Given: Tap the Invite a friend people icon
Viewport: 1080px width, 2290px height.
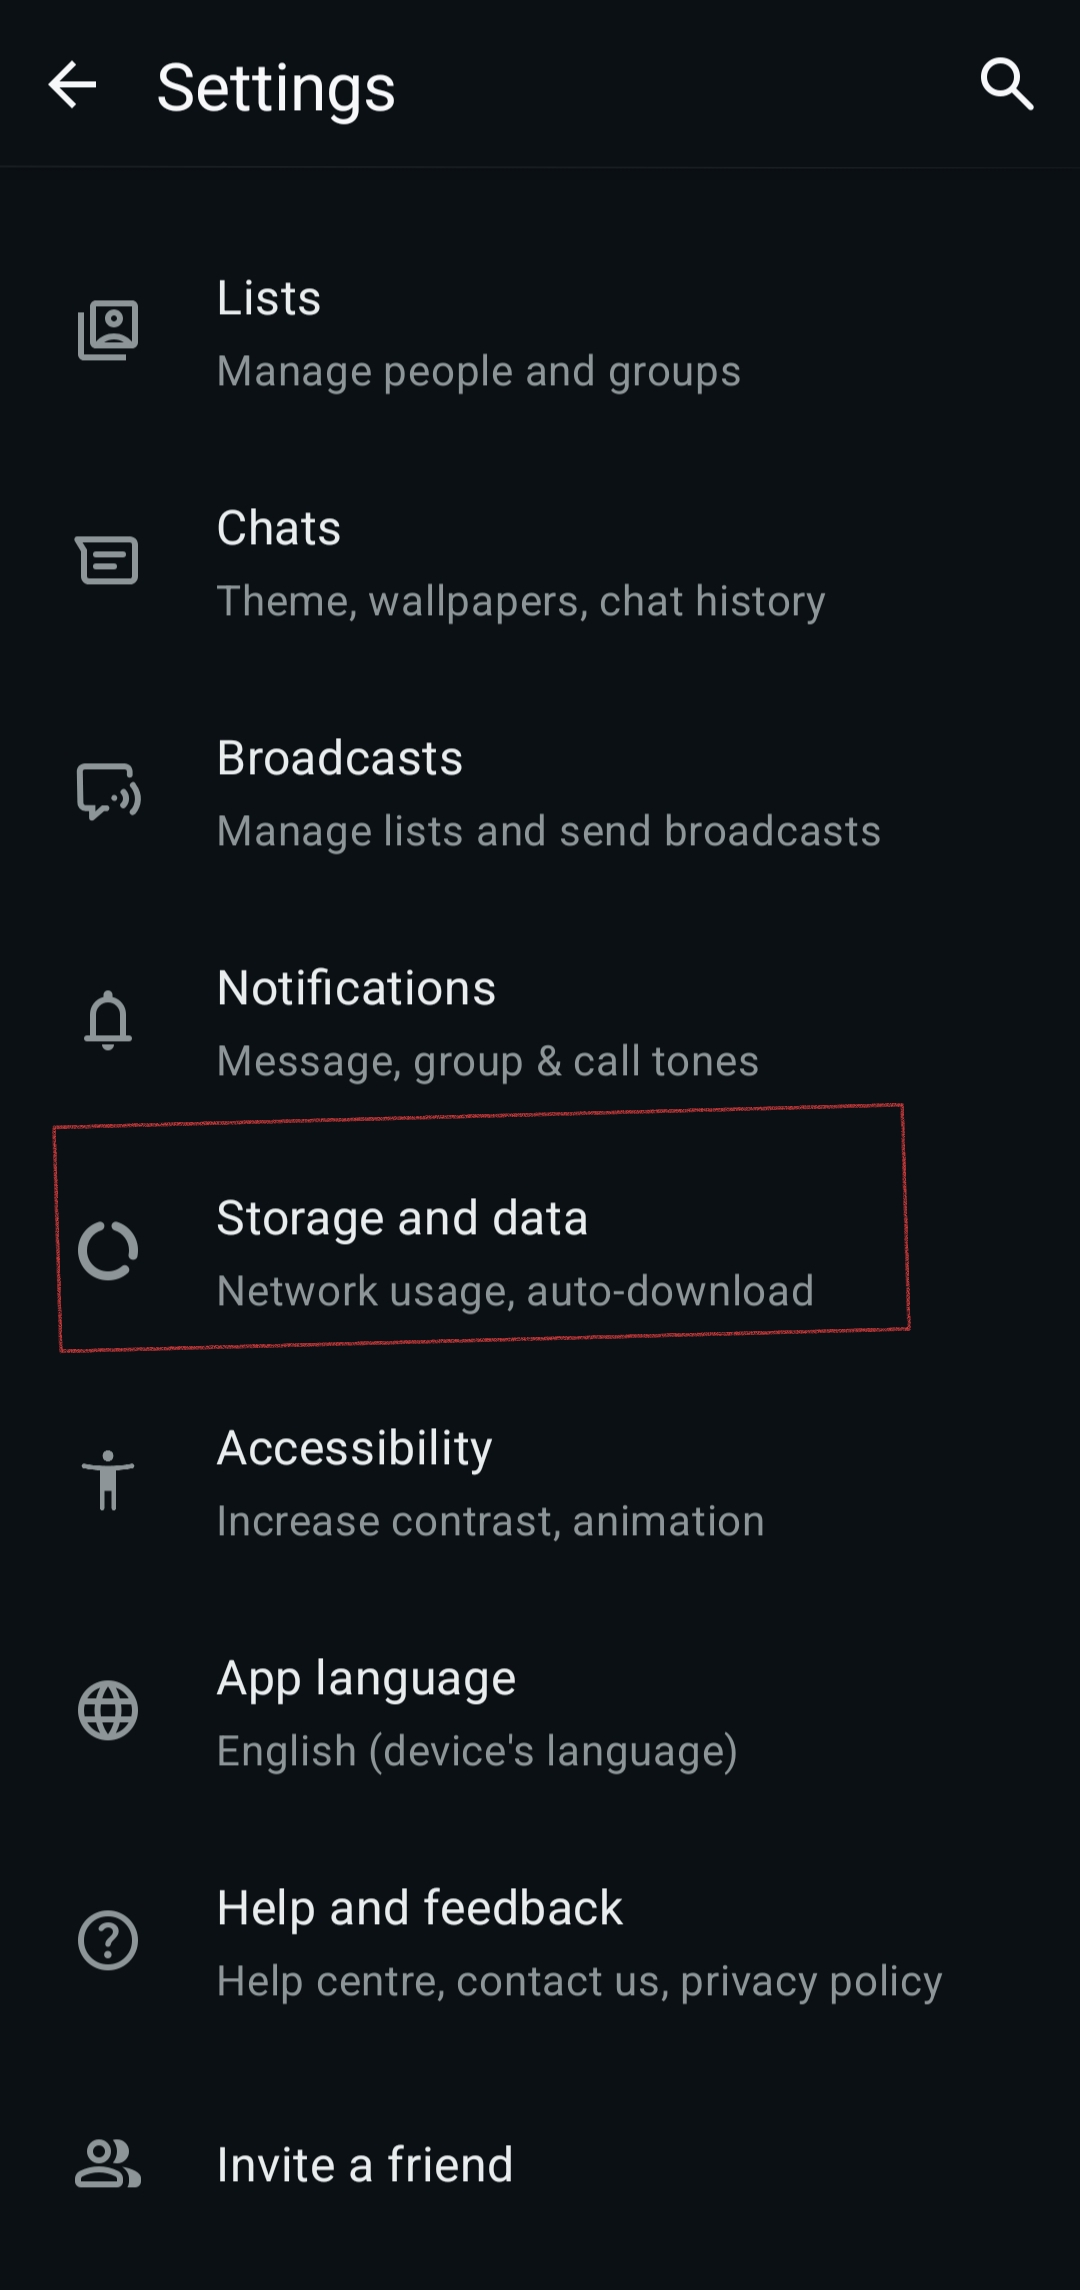Looking at the screenshot, I should (x=108, y=2164).
